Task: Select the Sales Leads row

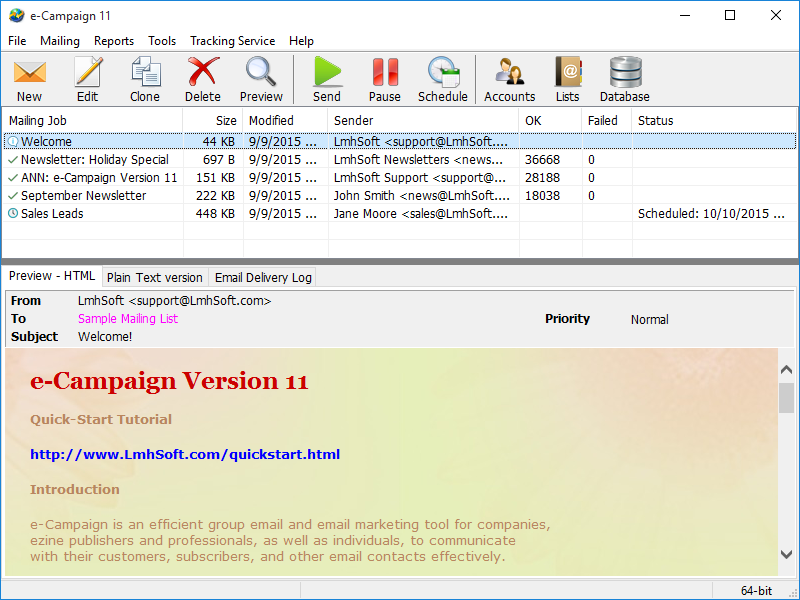Action: click(399, 214)
